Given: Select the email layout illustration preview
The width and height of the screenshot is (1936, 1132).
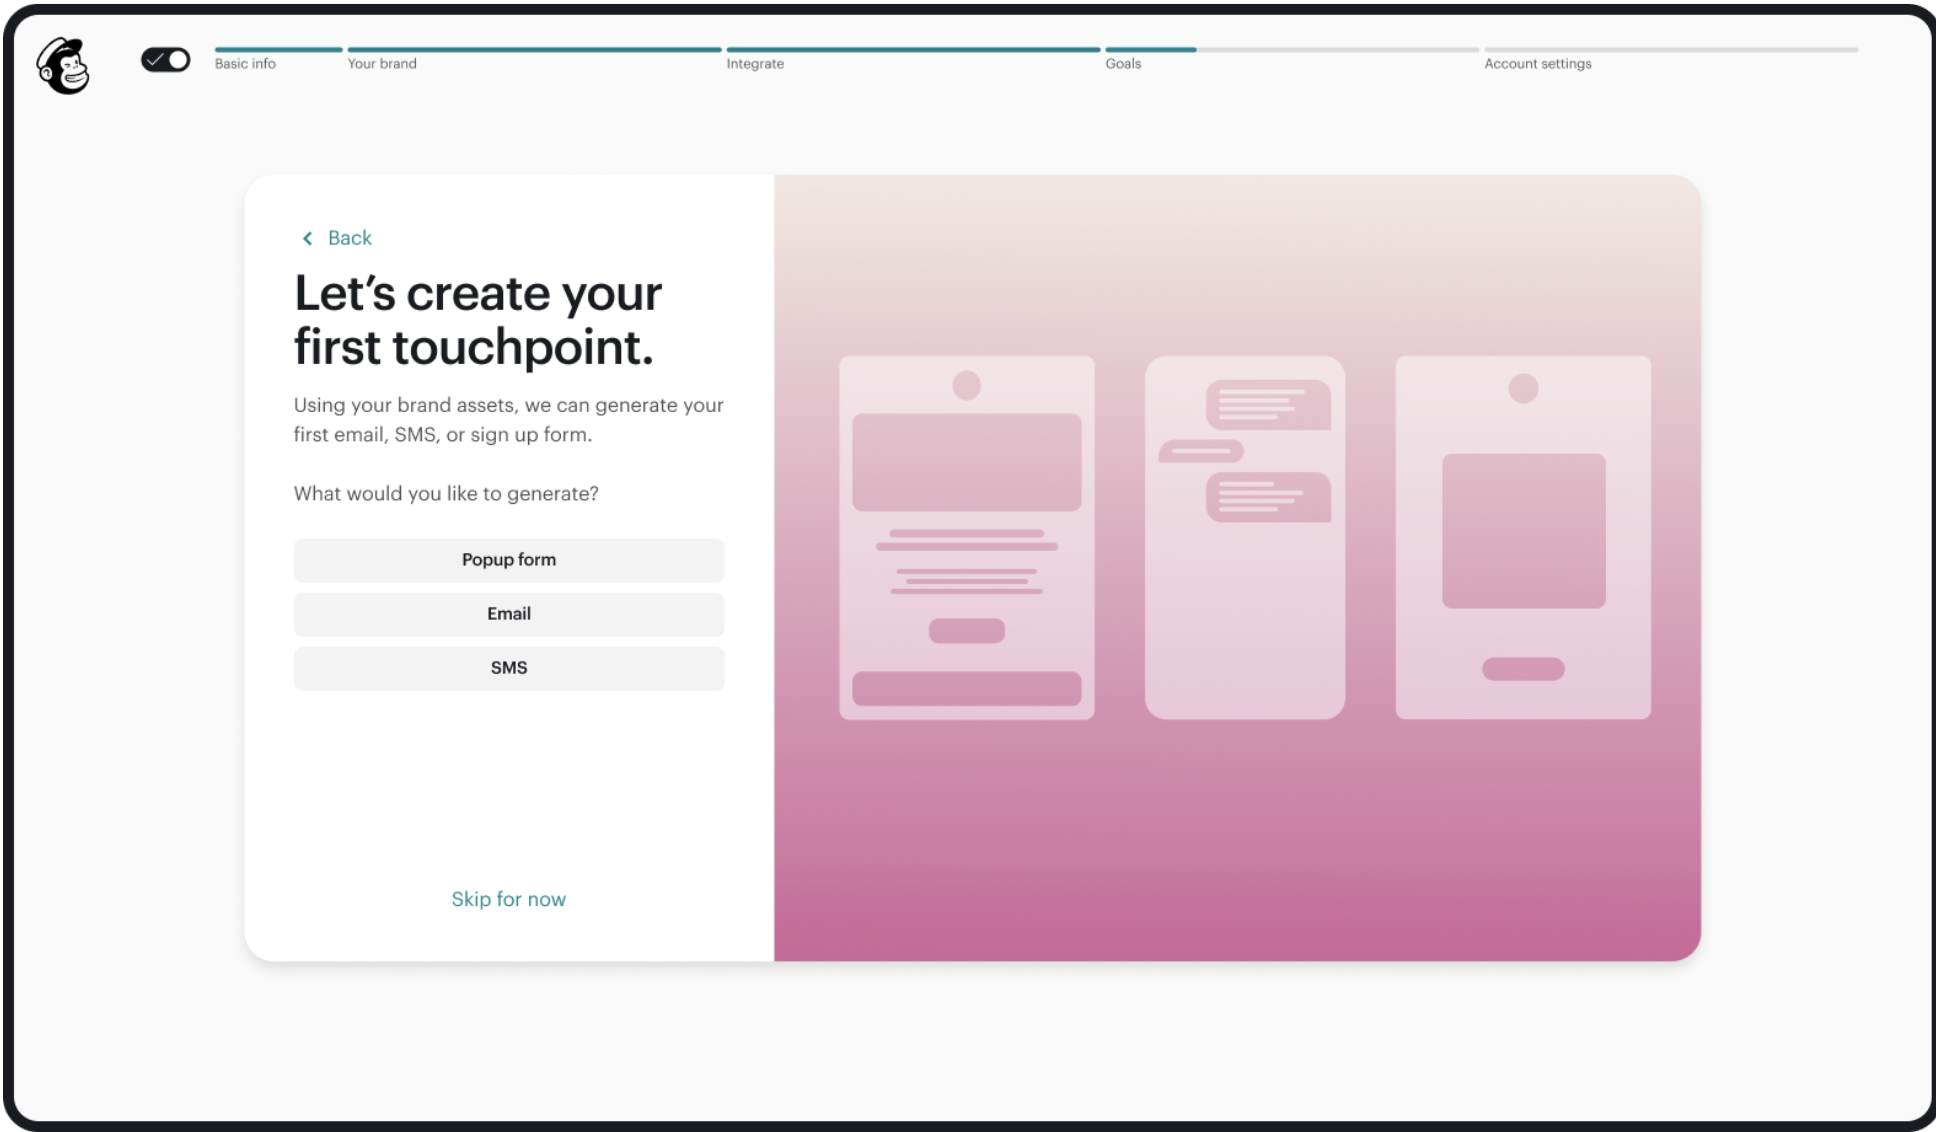Looking at the screenshot, I should tap(966, 535).
